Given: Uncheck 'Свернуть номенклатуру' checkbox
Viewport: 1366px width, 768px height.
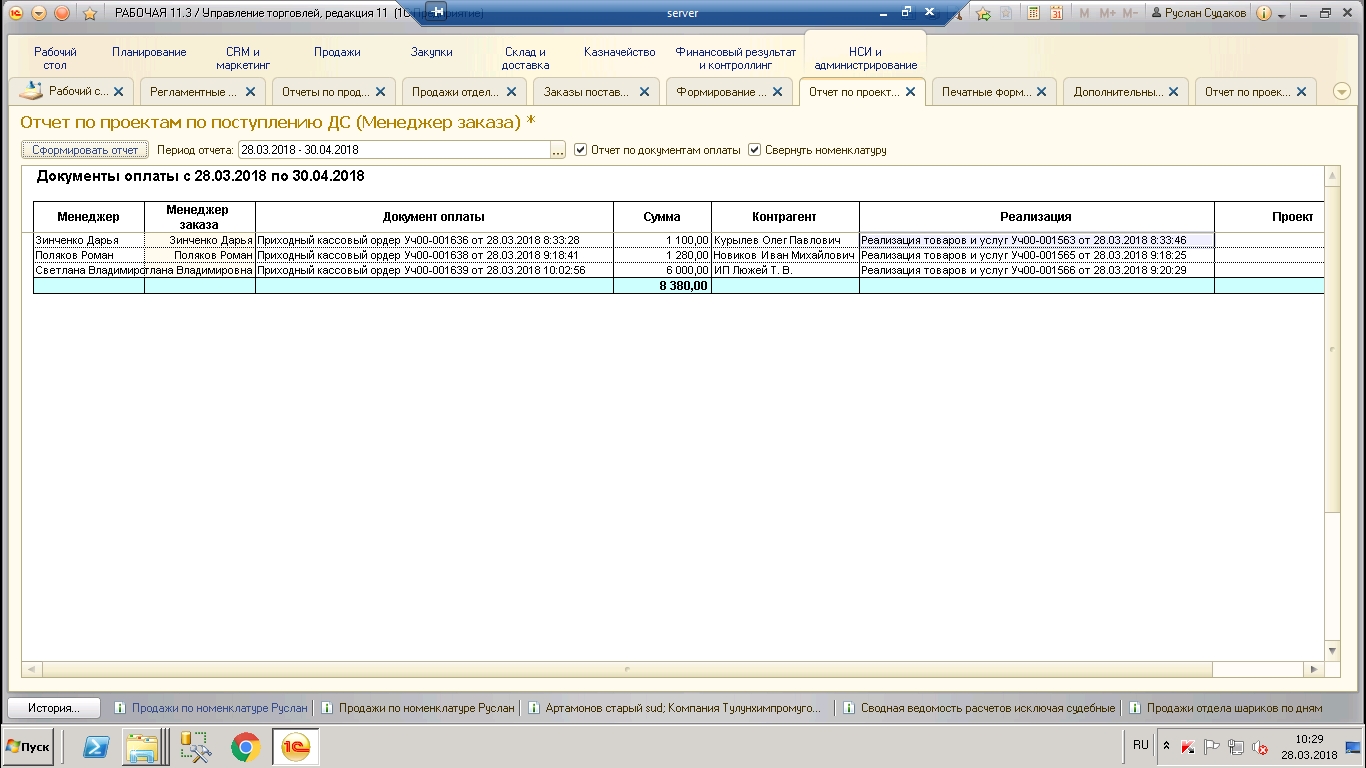Looking at the screenshot, I should [x=755, y=150].
